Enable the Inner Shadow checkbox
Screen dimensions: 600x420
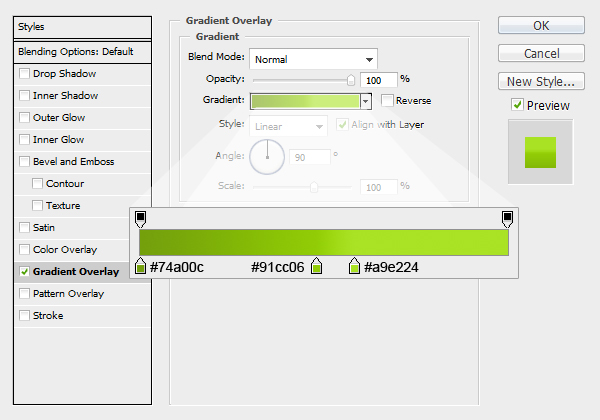click(24, 95)
